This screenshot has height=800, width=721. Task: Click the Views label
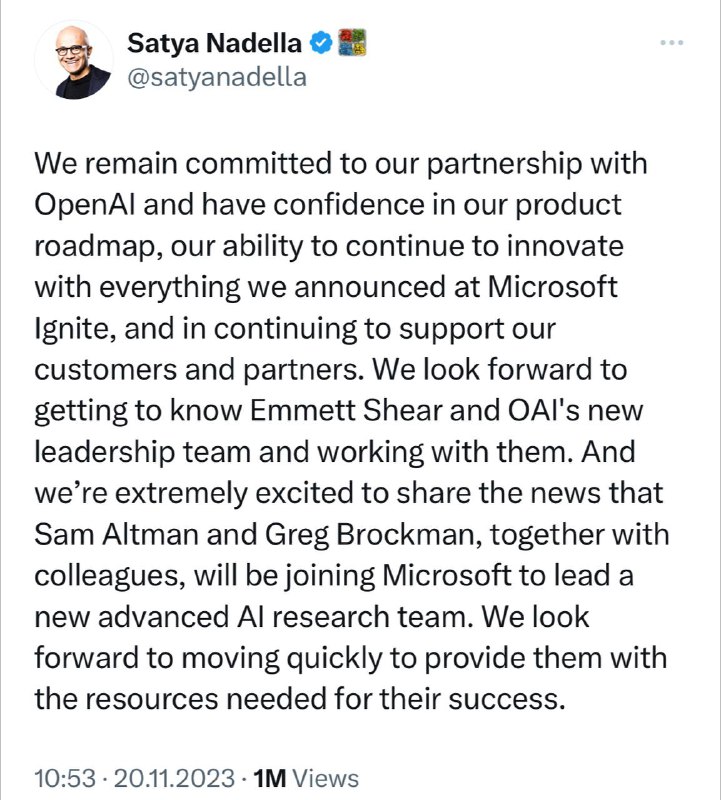pyautogui.click(x=326, y=779)
